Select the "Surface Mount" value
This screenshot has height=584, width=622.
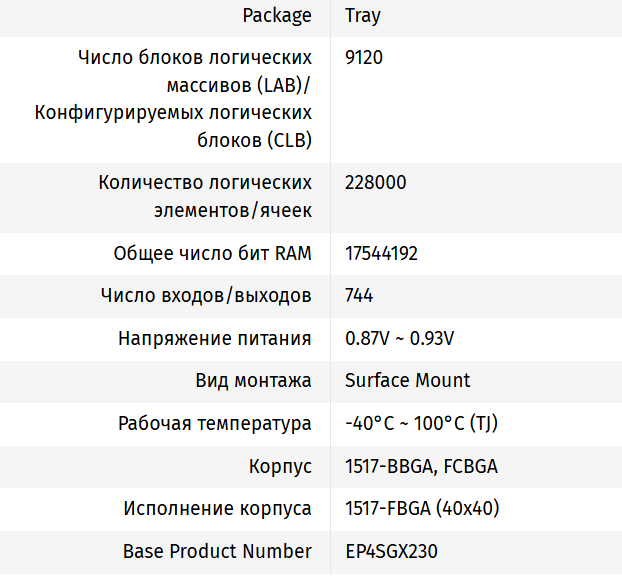[407, 381]
